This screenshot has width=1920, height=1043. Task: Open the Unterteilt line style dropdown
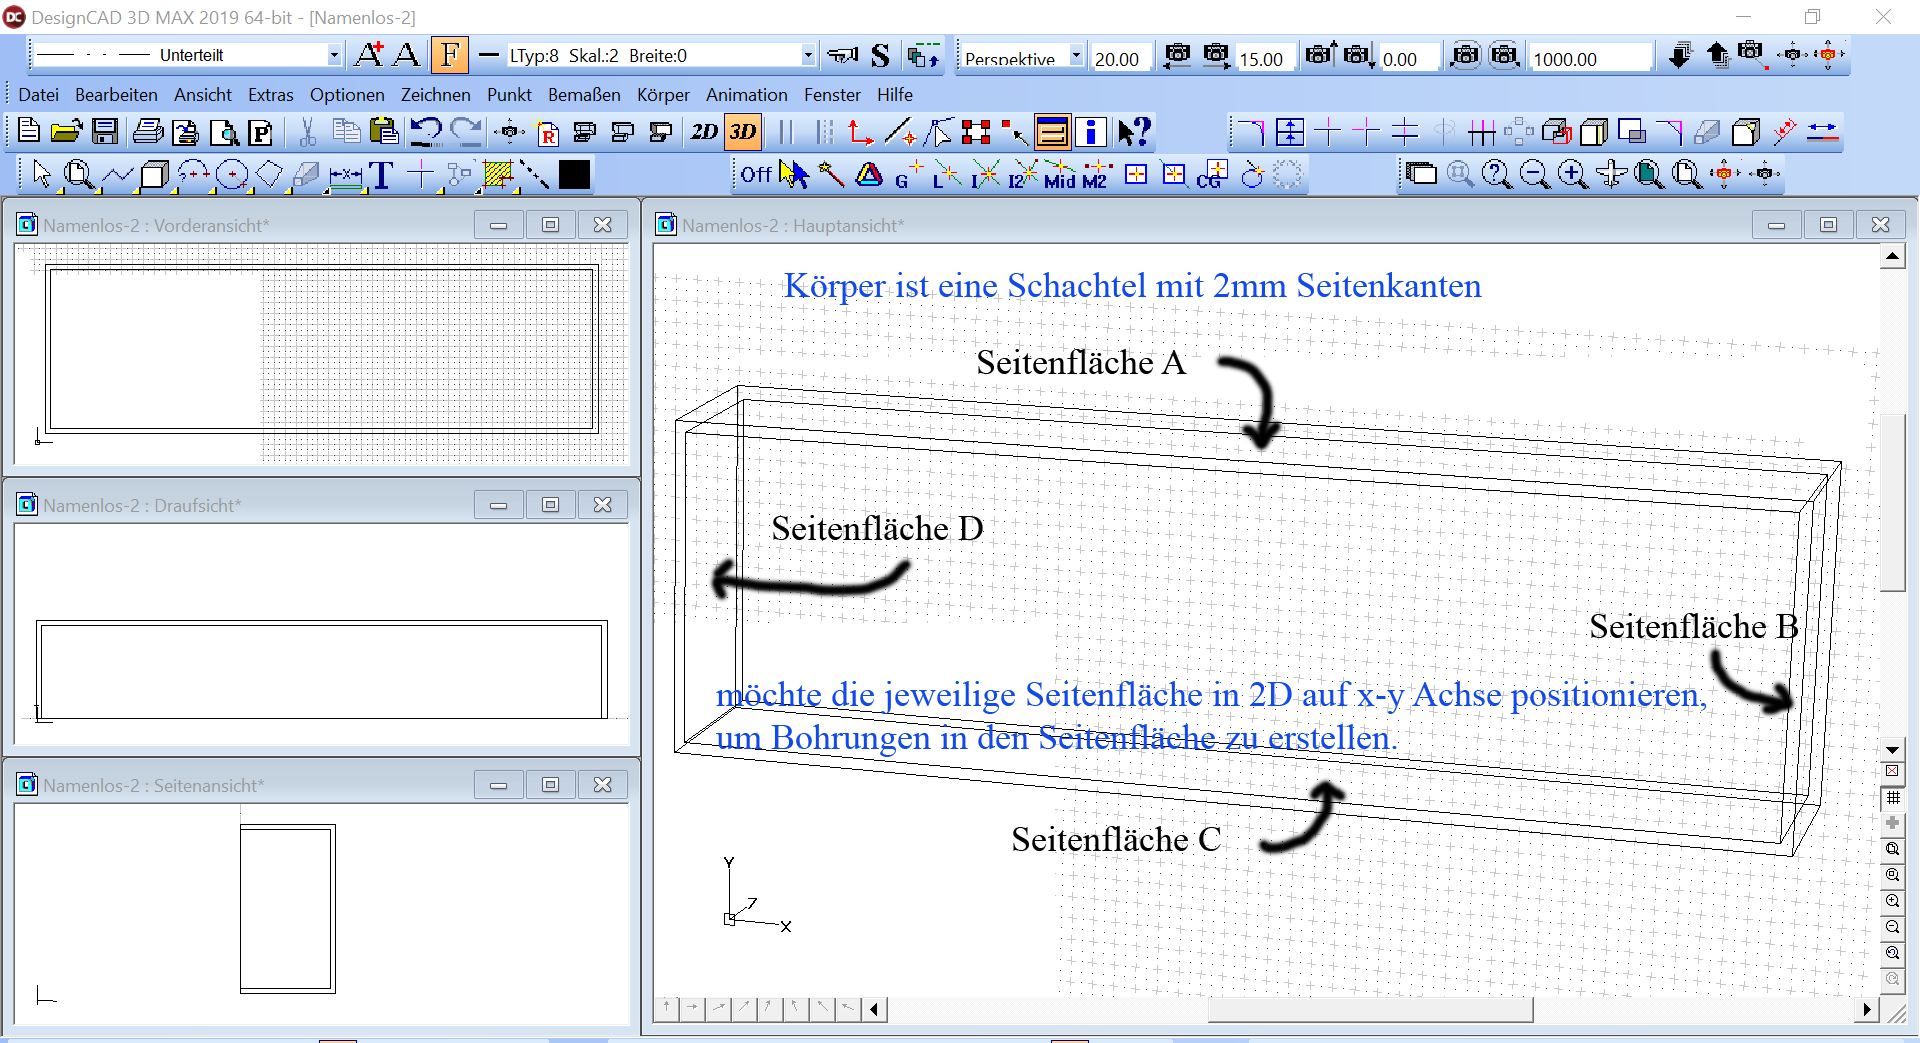click(x=334, y=56)
